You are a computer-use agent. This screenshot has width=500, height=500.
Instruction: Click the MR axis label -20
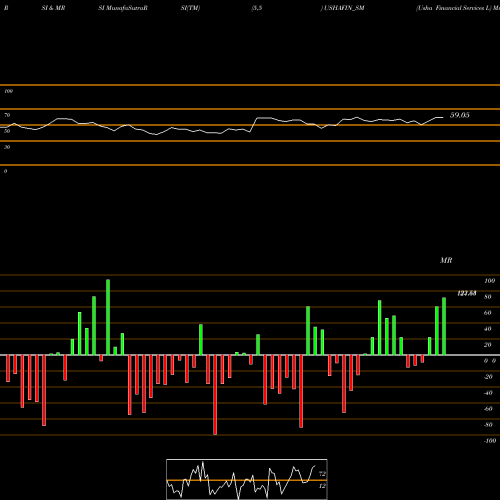488,377
